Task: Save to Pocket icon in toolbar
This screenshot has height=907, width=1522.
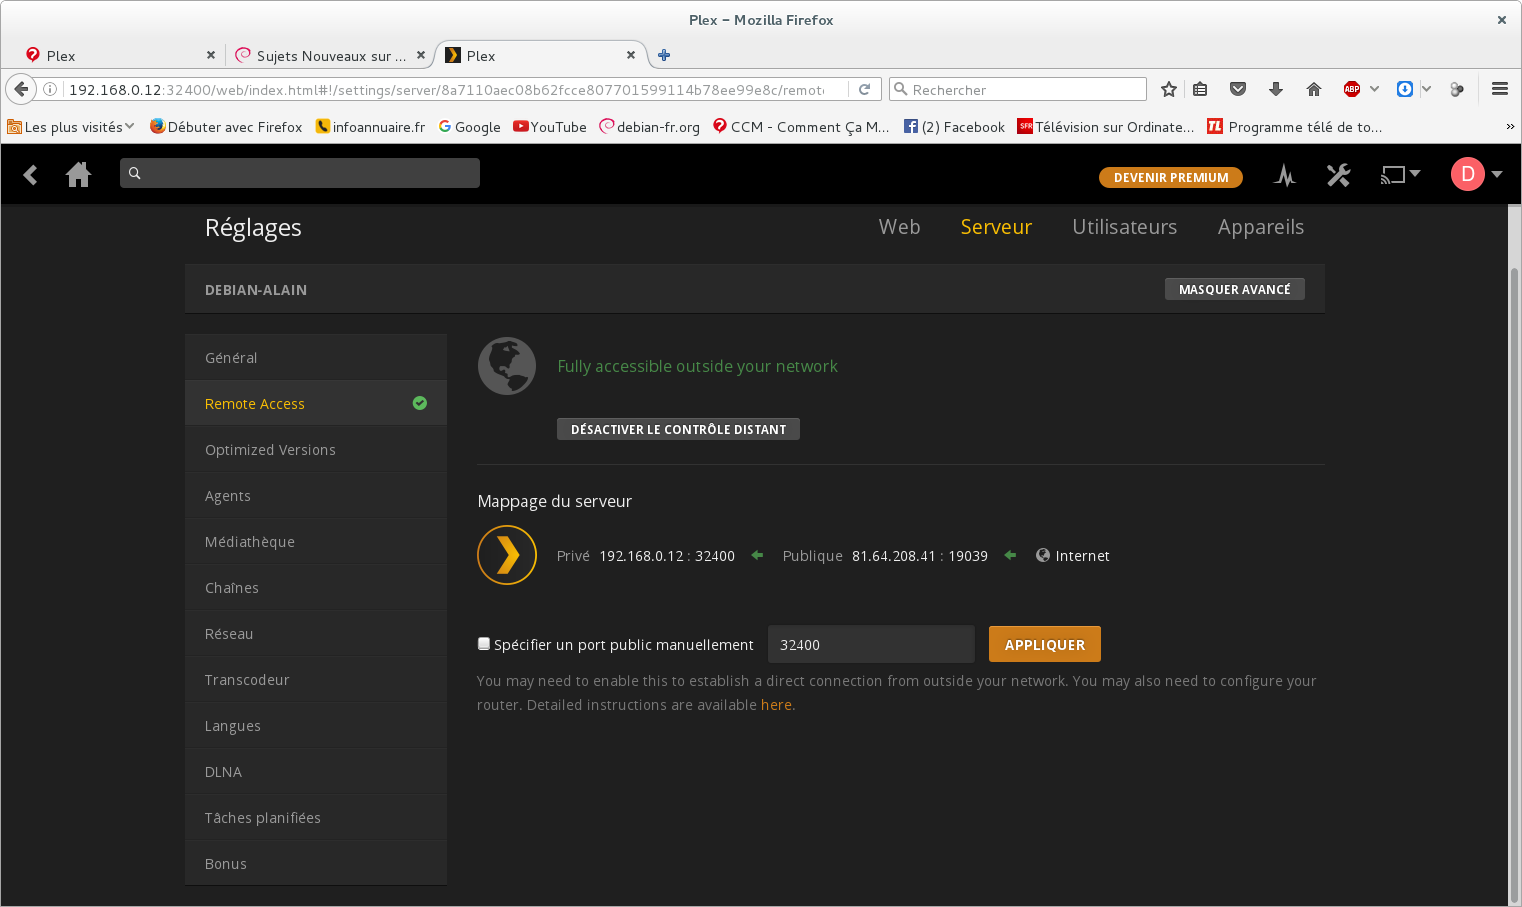Action: [1238, 89]
